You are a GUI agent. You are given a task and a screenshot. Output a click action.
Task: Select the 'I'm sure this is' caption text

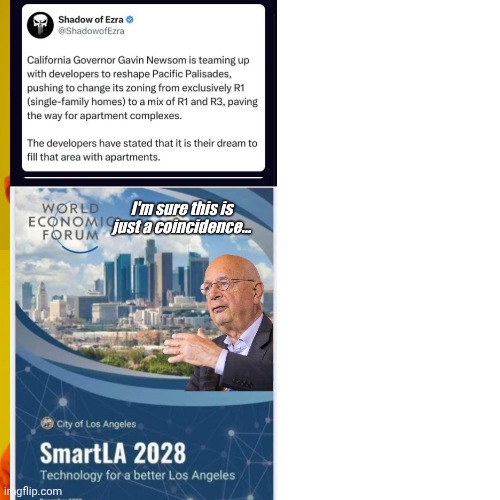(x=182, y=209)
